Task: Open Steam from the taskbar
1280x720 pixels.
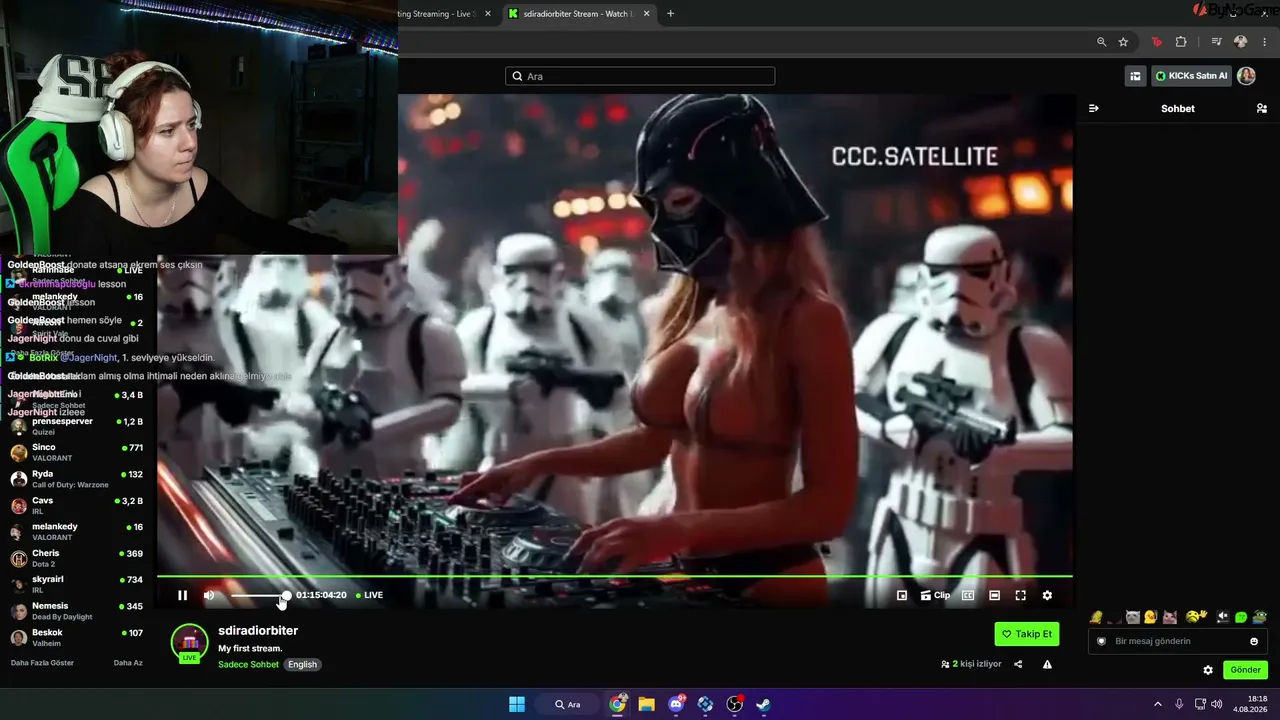Action: click(763, 704)
